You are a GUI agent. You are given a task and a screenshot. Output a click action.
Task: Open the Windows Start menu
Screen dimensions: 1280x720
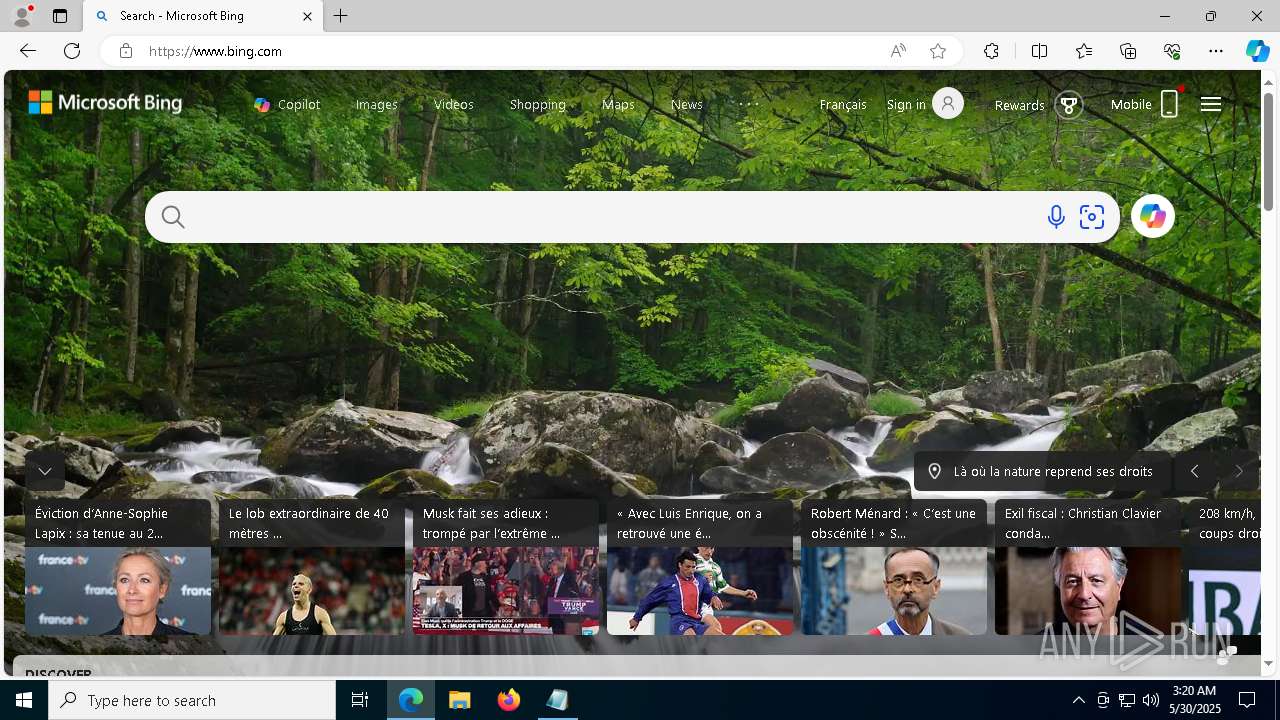tap(24, 700)
